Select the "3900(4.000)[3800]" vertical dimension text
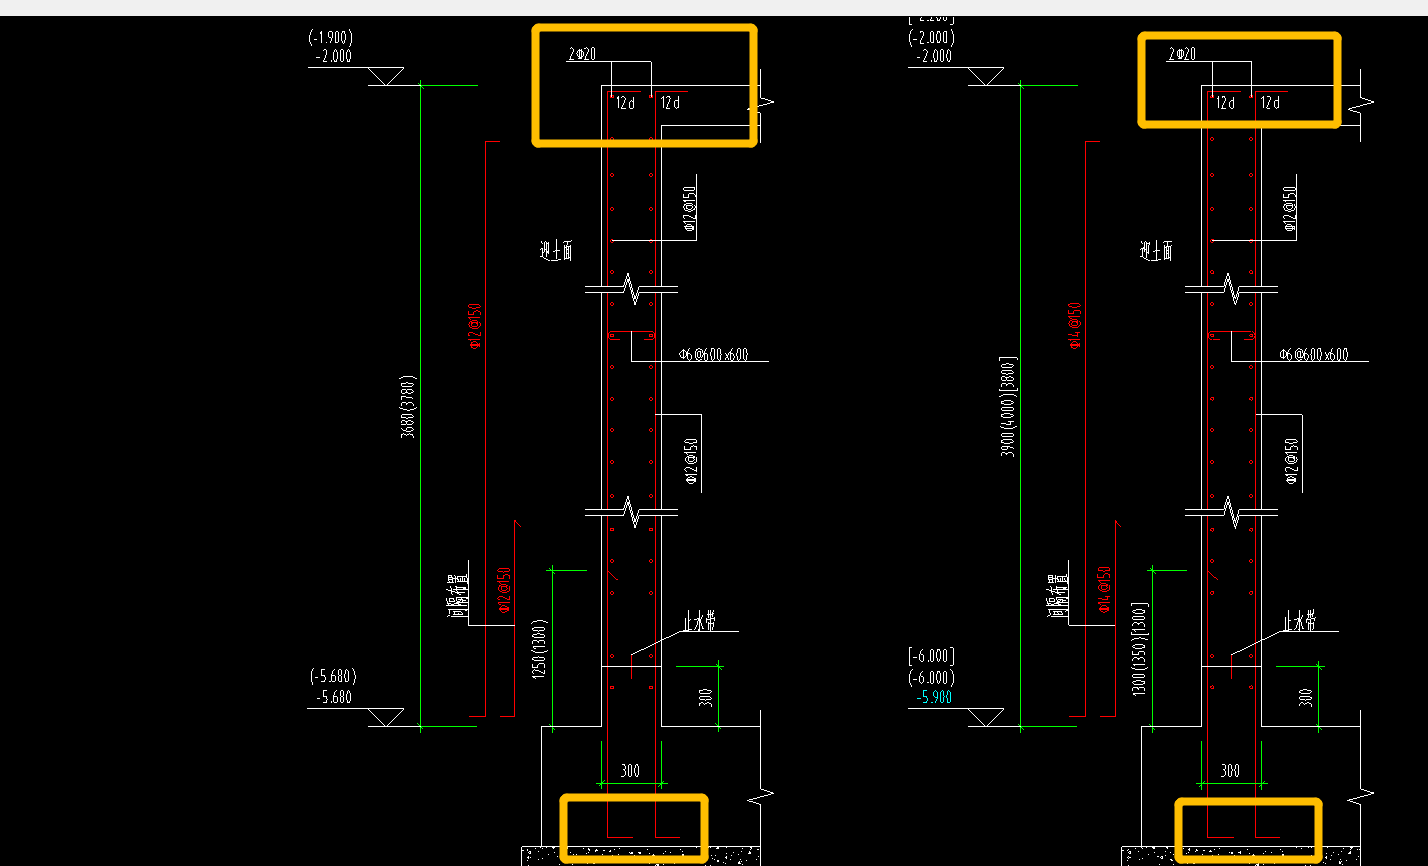This screenshot has height=866, width=1428. coord(1008,405)
